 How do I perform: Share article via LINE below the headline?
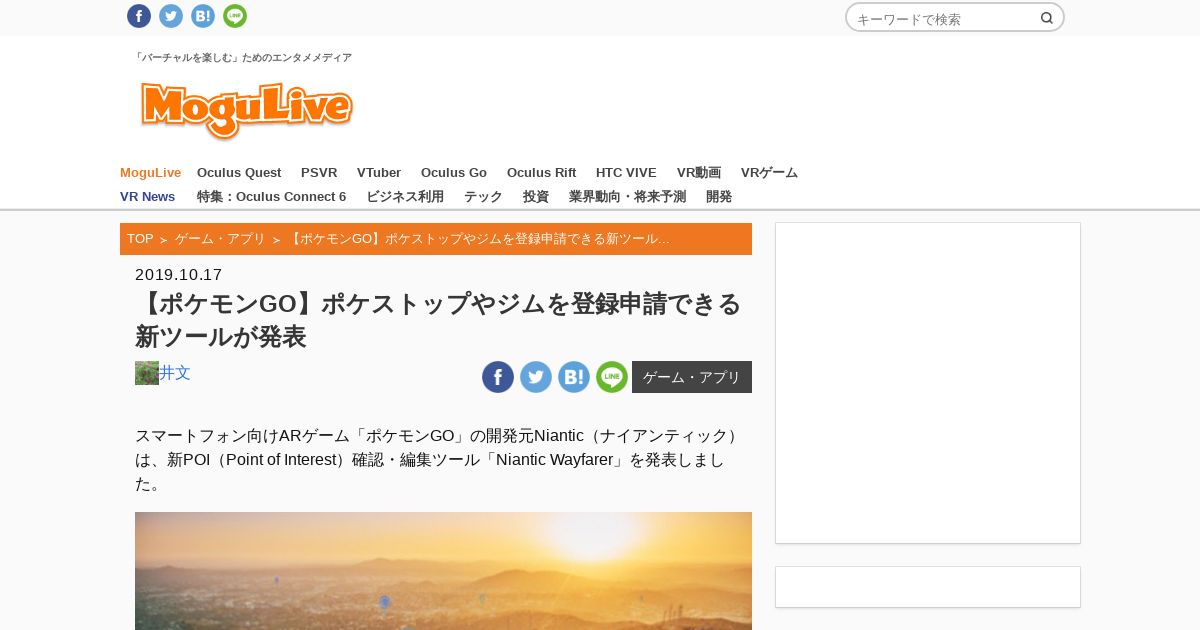tap(612, 377)
